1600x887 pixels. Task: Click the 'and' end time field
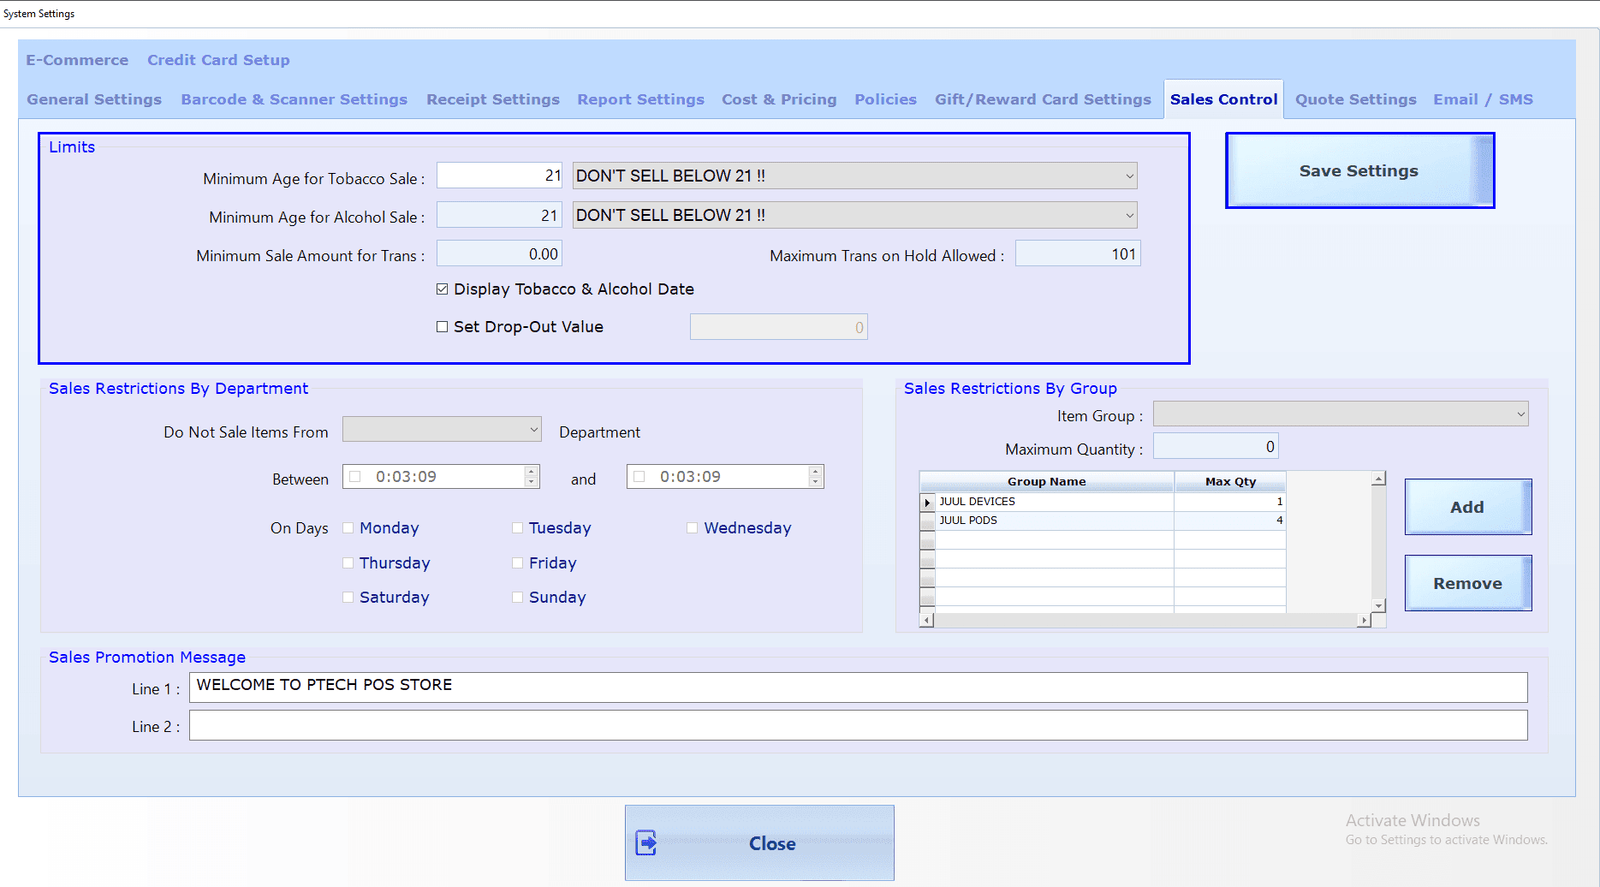[x=725, y=477]
